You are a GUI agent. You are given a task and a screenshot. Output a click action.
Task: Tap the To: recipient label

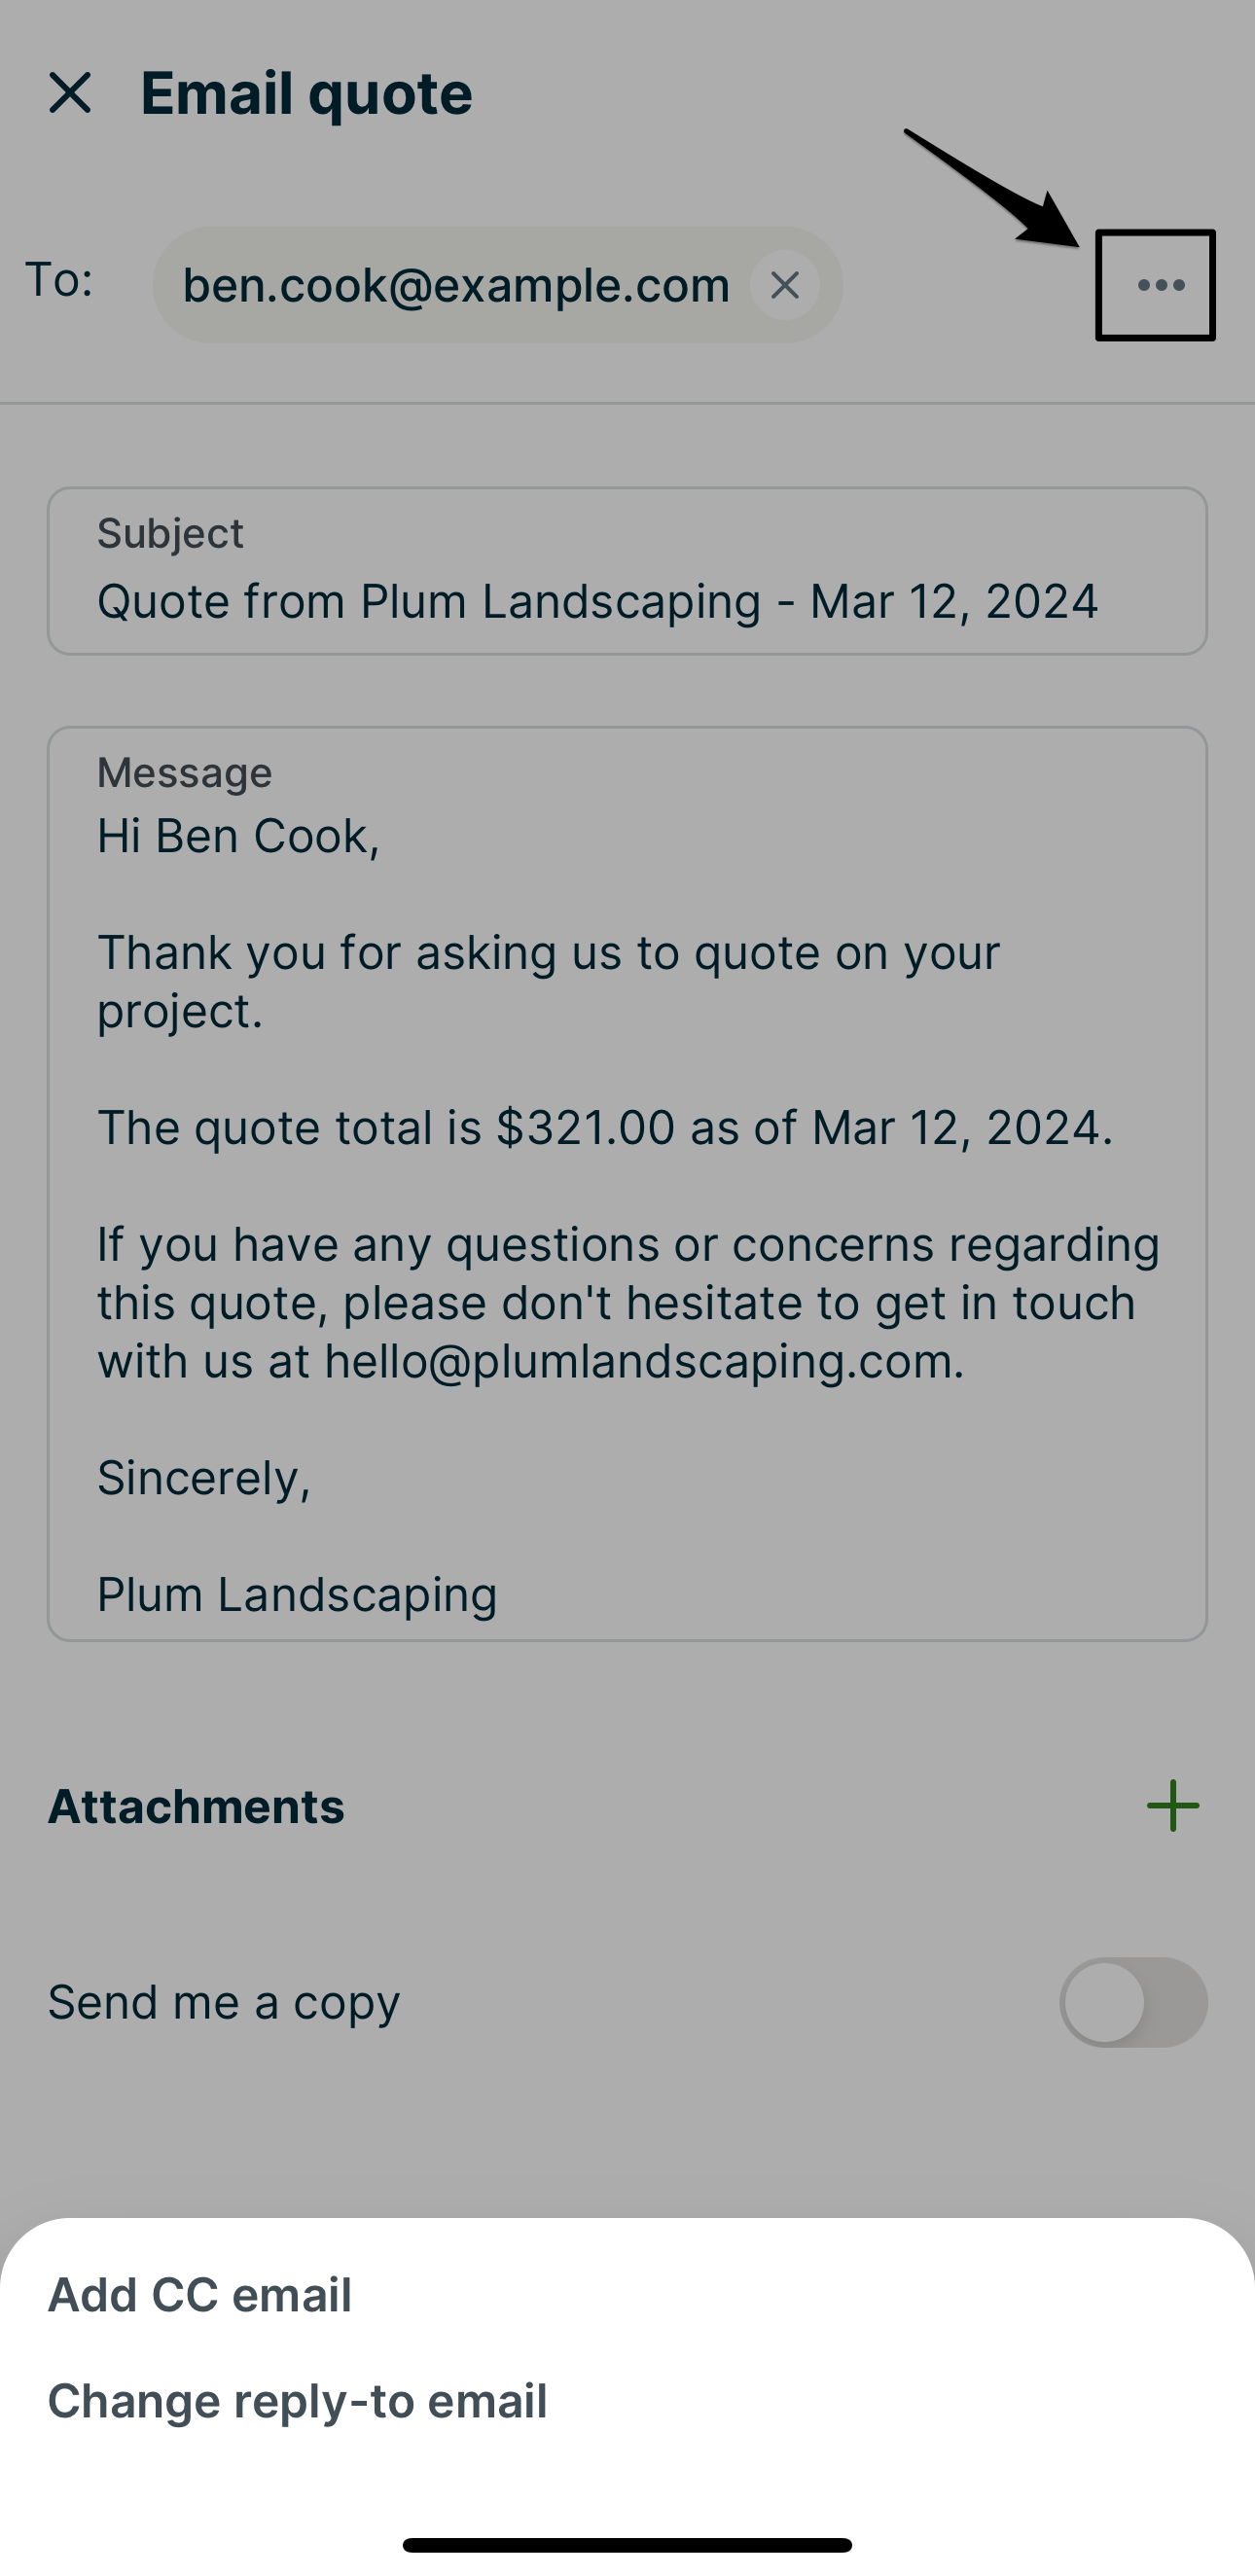coord(59,280)
